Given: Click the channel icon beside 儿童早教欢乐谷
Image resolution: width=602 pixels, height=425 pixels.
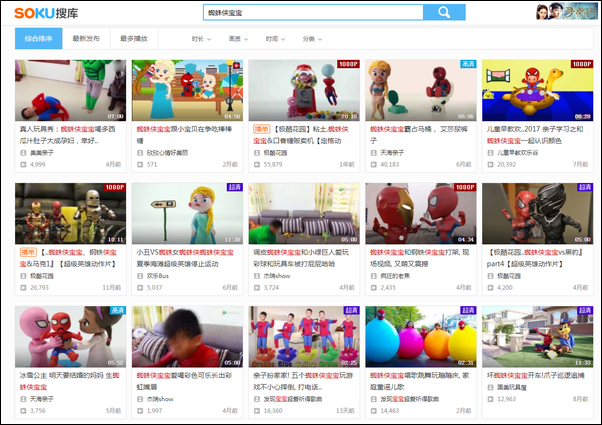Looking at the screenshot, I should click(490, 153).
